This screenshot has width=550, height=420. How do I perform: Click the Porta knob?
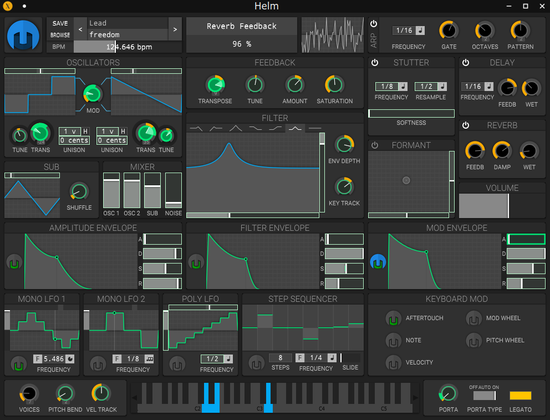click(x=448, y=394)
